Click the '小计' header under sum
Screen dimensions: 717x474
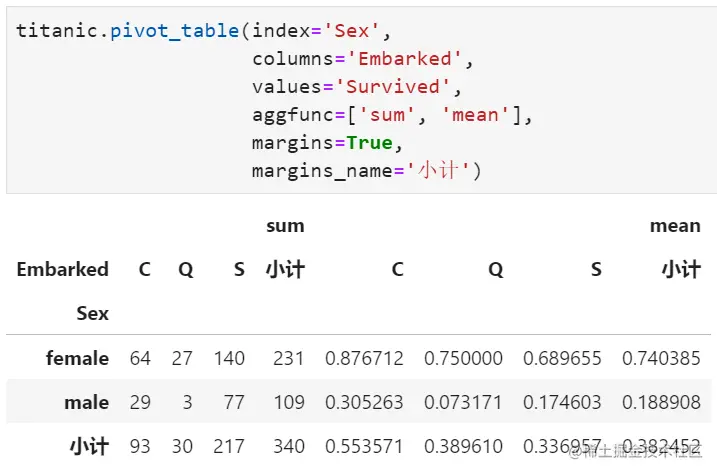point(285,269)
